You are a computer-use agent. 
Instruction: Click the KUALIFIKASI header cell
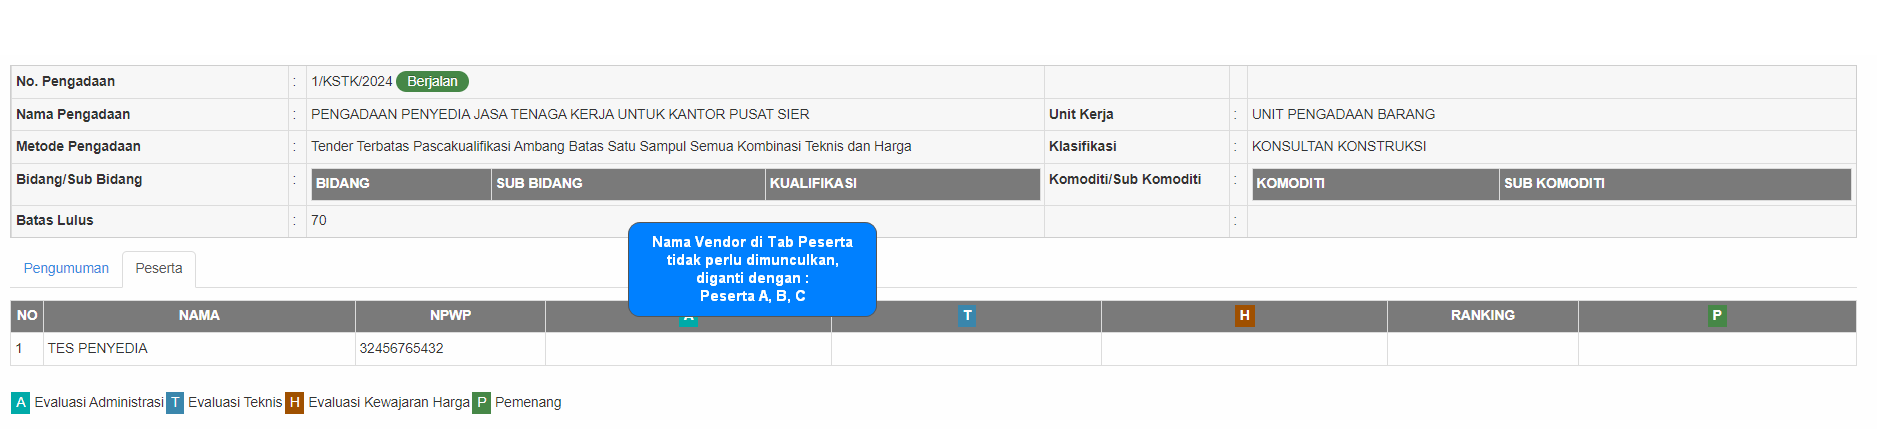pos(813,184)
